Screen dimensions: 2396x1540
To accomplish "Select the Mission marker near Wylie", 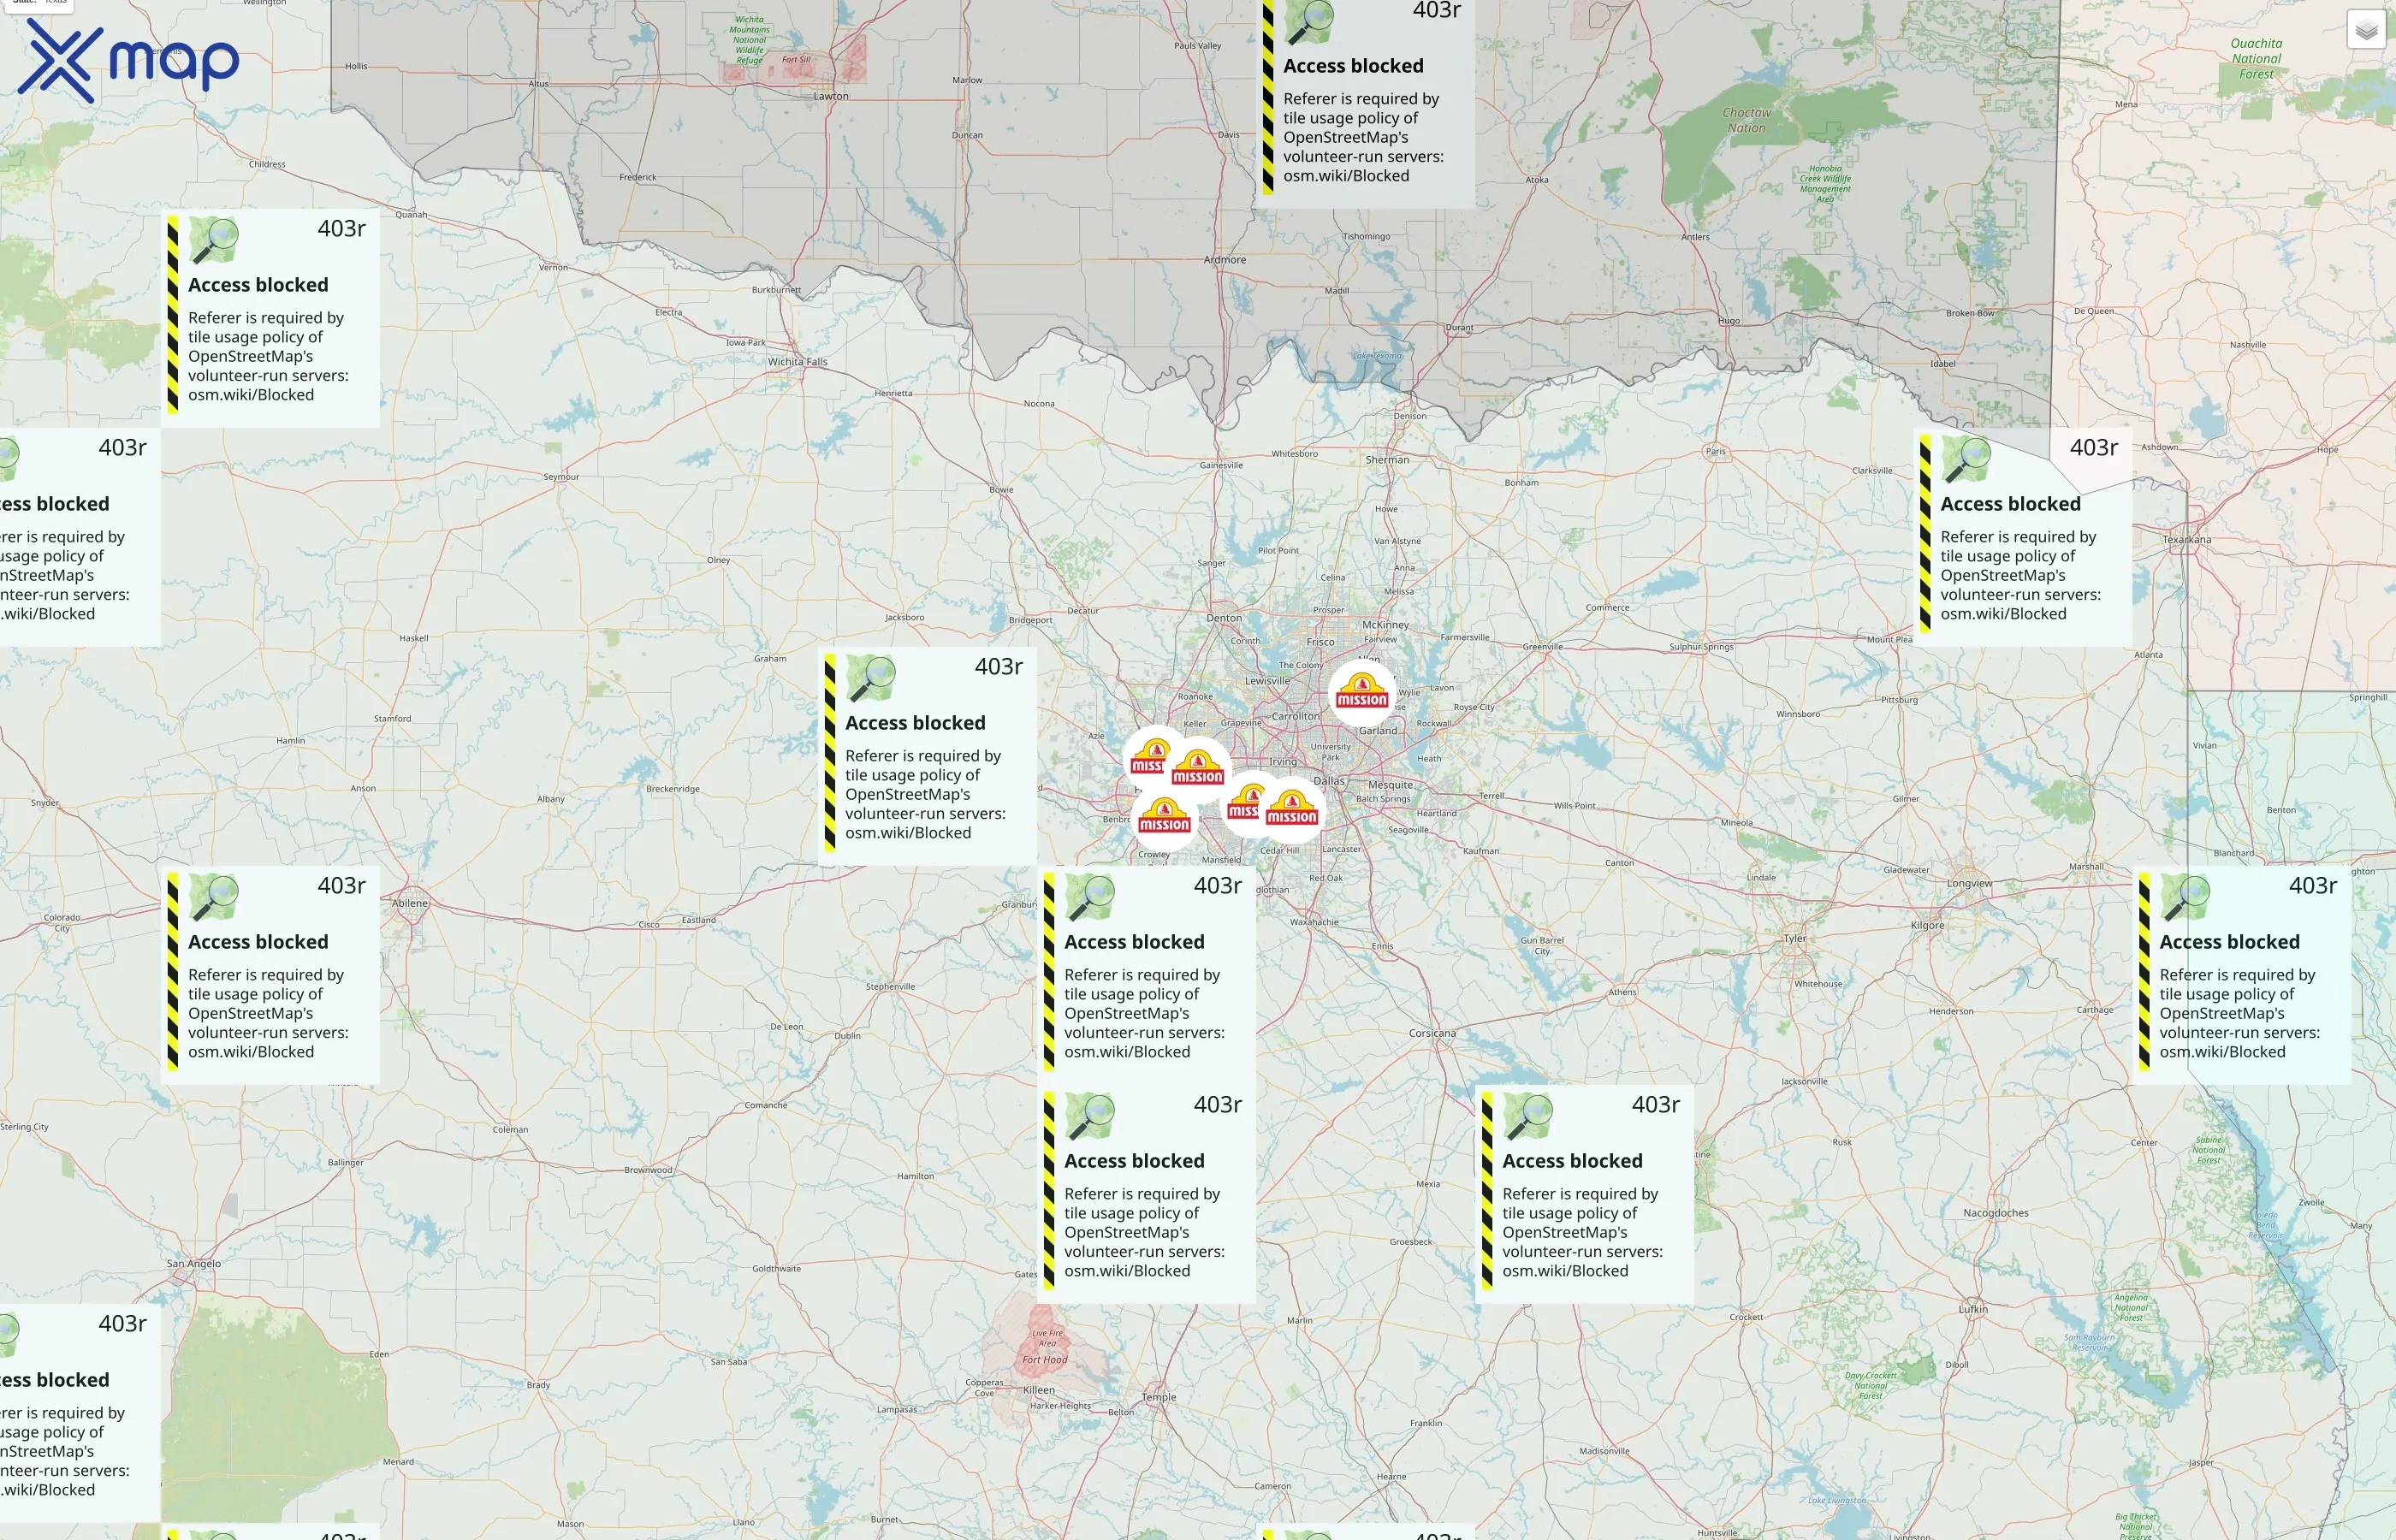I will point(1362,692).
